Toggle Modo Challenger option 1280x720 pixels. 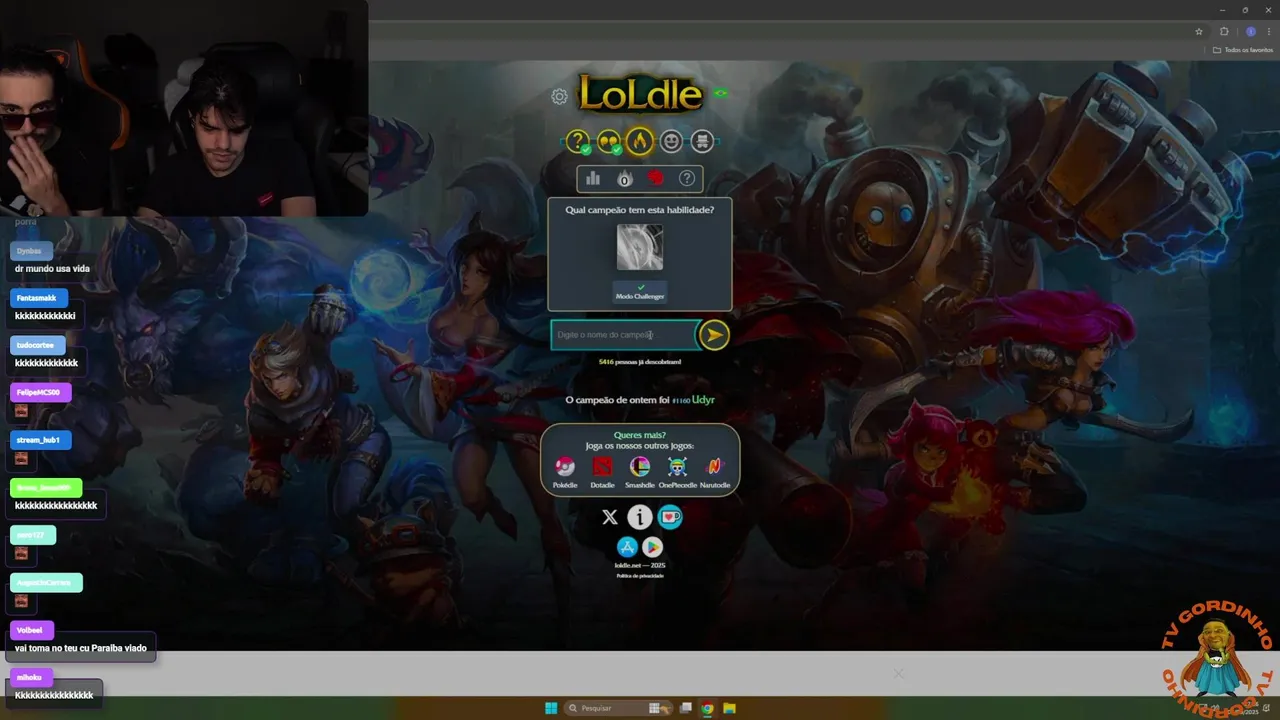tap(640, 292)
